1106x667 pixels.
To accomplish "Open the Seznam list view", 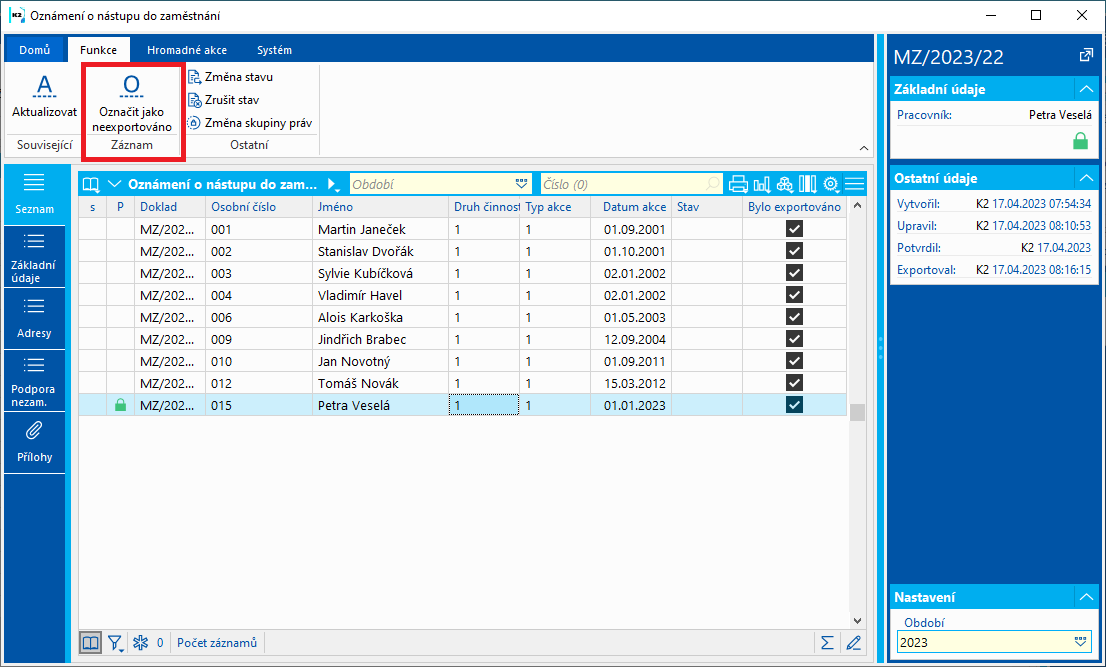I will pos(34,194).
